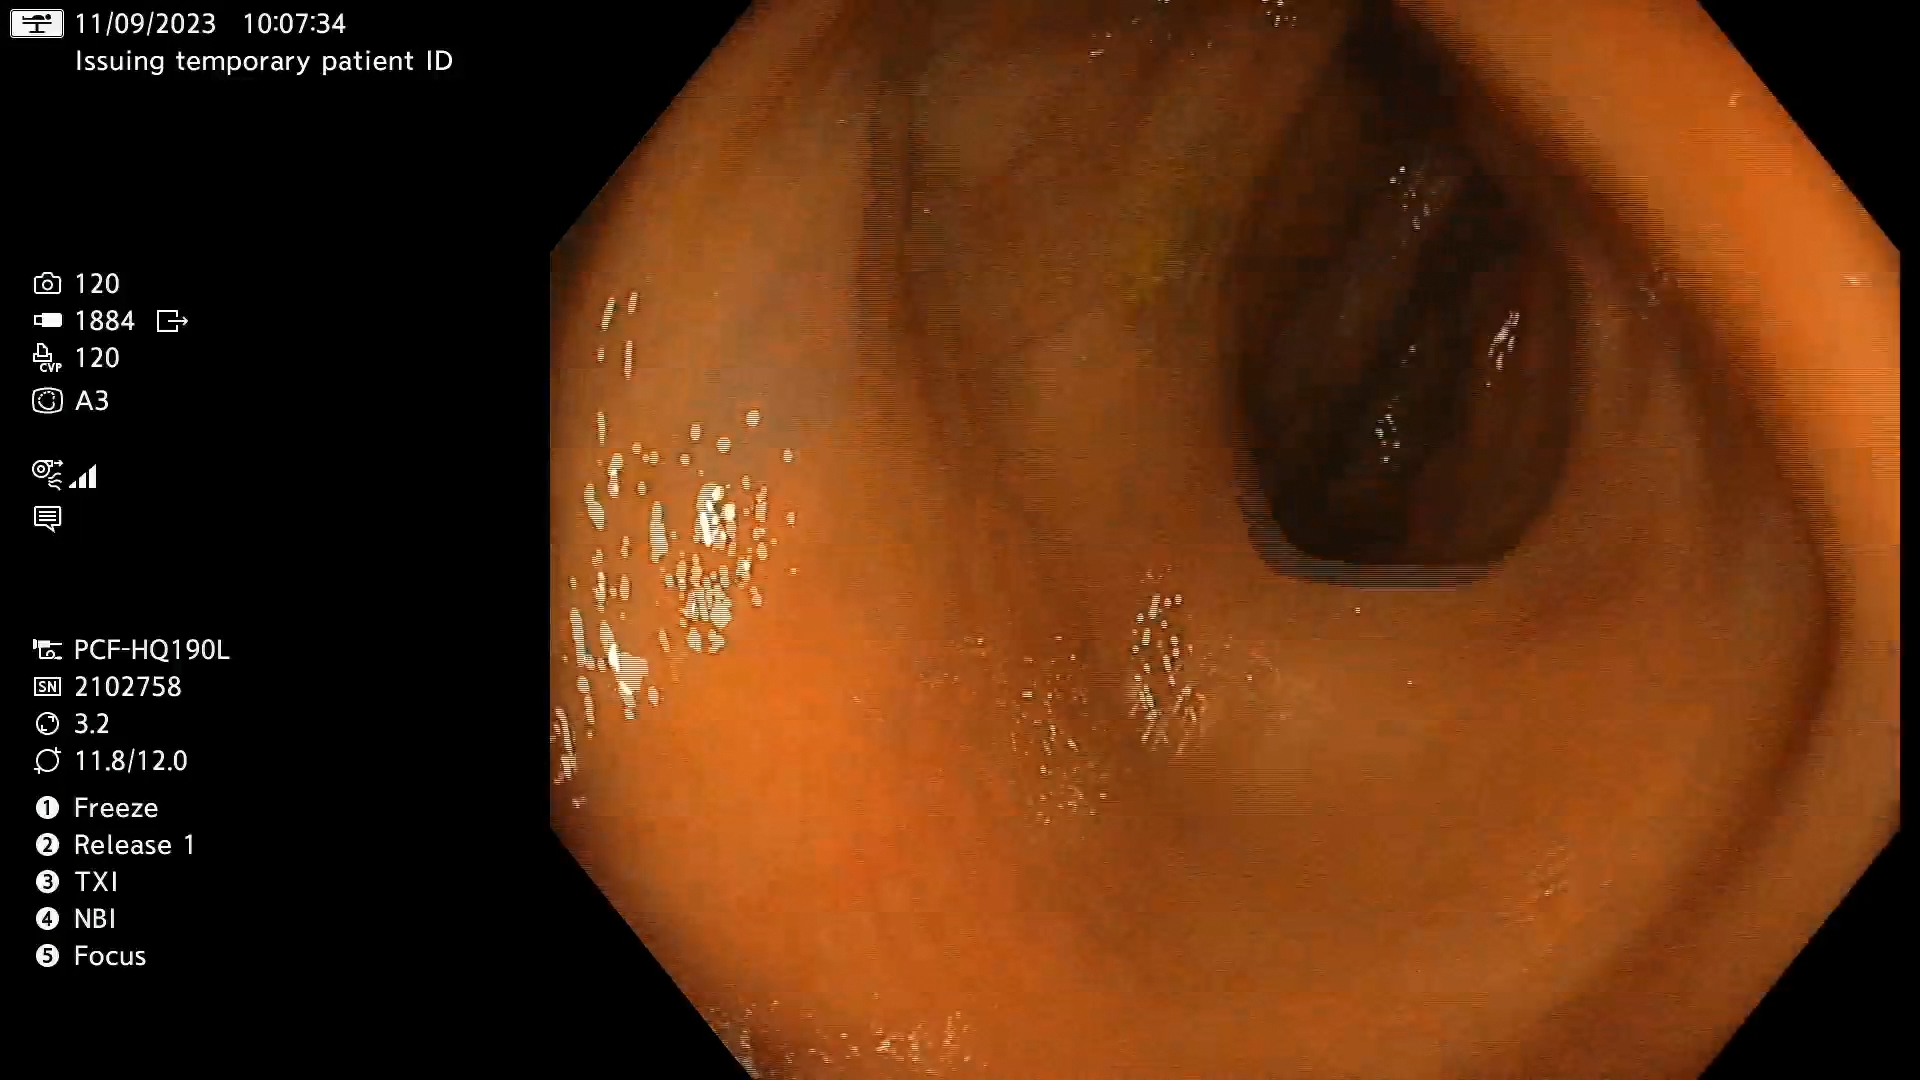Select button 5 Focus
This screenshot has width=1920, height=1080.
click(91, 956)
